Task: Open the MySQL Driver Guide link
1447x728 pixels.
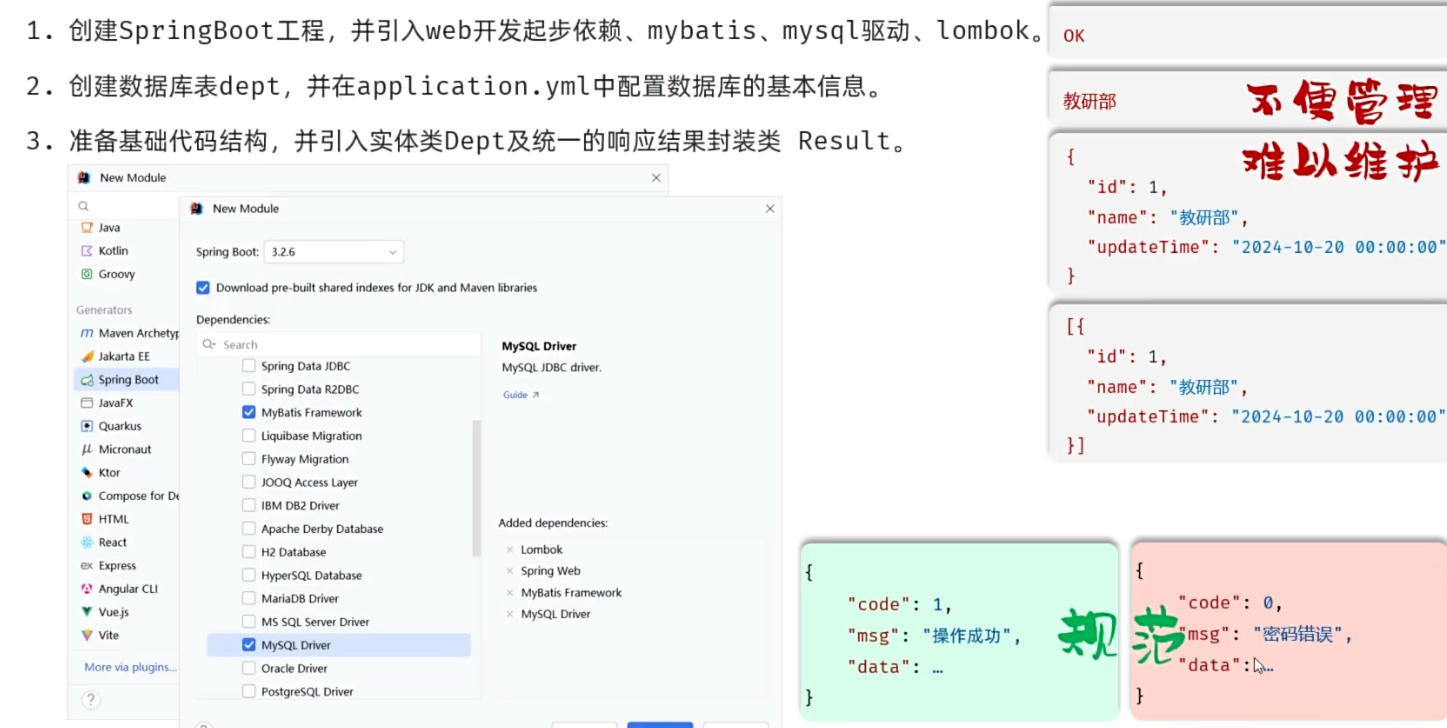Action: click(520, 395)
